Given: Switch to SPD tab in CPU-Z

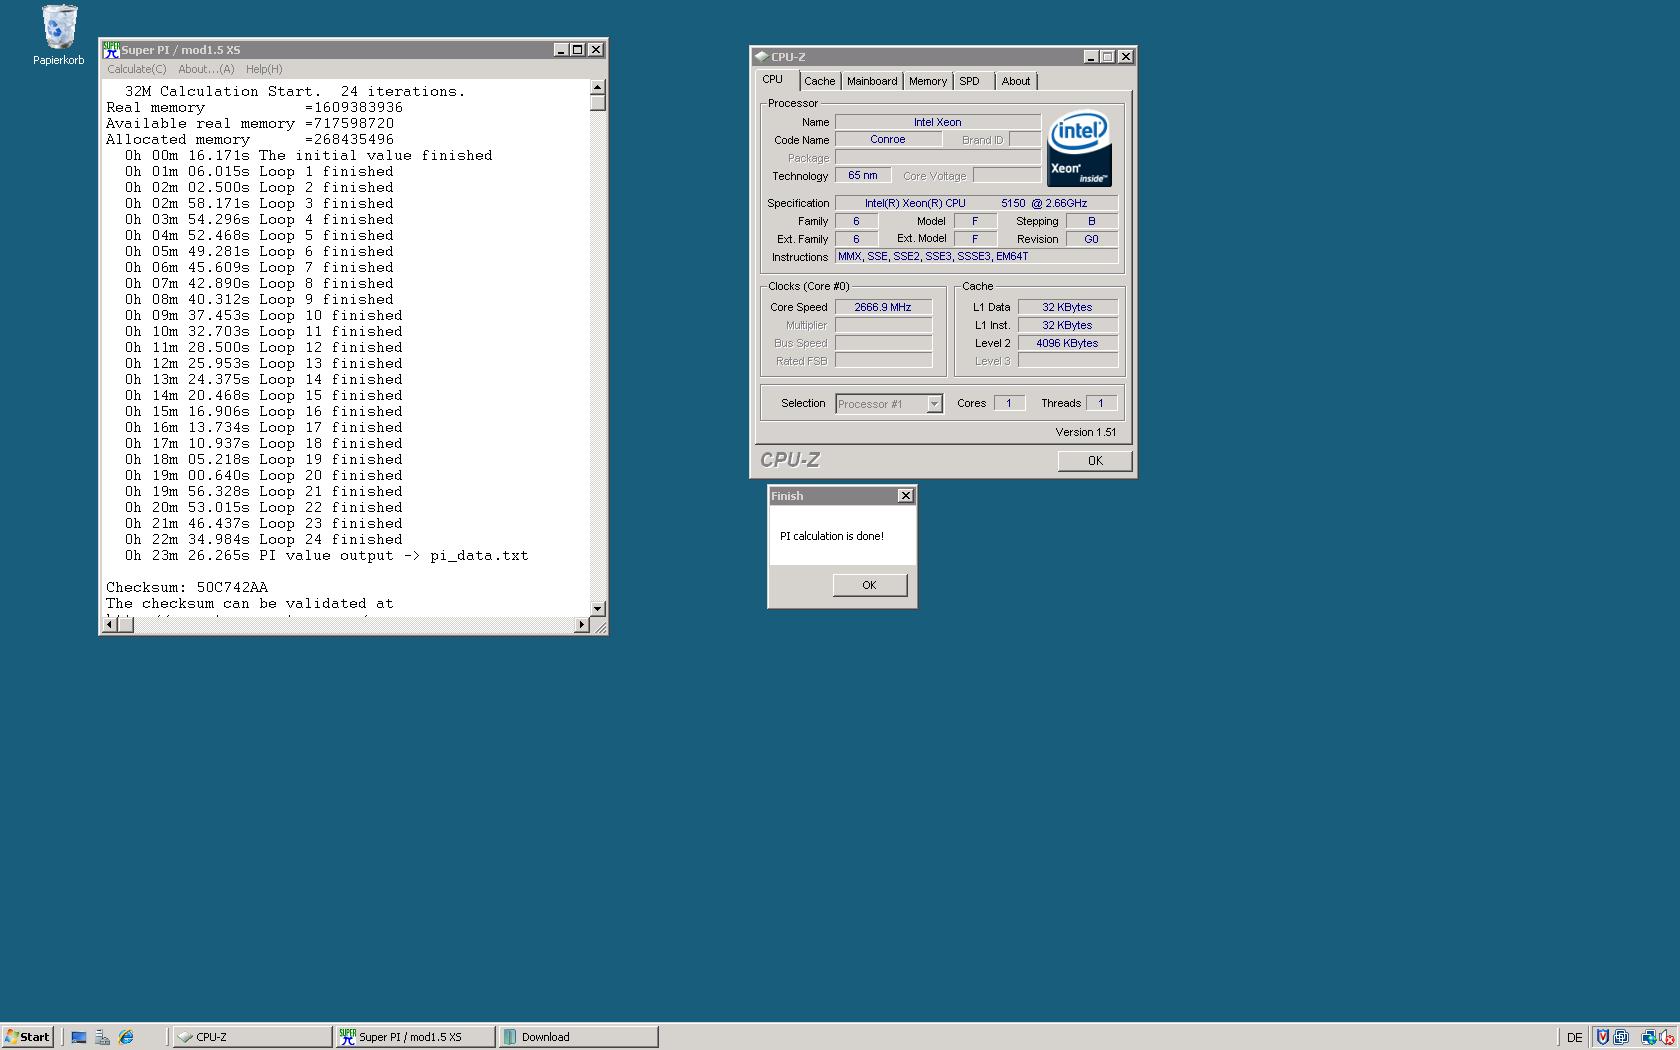Looking at the screenshot, I should point(970,82).
